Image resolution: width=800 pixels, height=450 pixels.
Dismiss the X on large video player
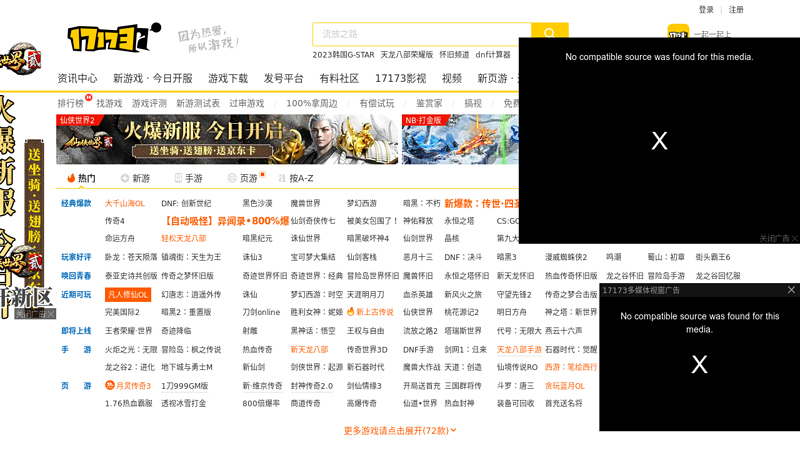coord(659,140)
